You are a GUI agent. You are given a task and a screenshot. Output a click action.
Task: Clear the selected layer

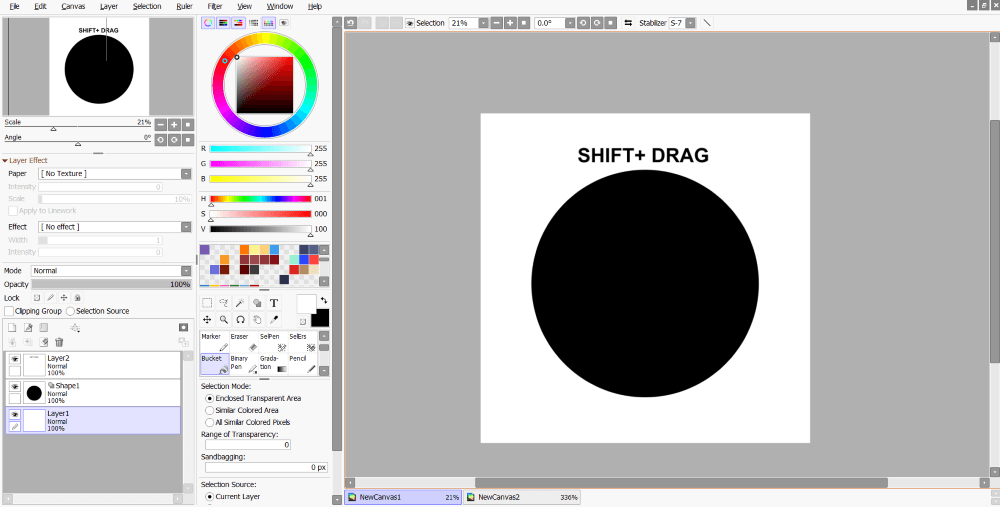(x=44, y=342)
